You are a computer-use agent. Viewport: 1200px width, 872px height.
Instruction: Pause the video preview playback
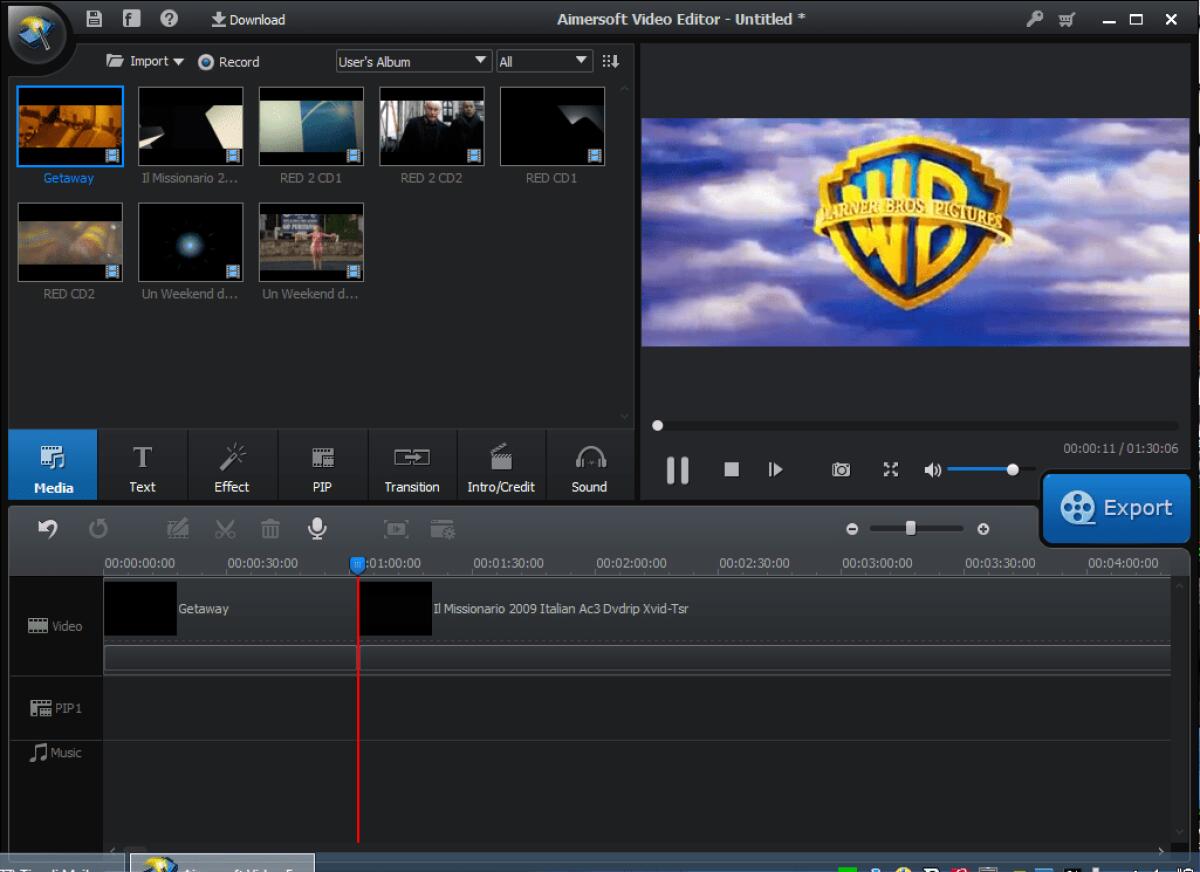pyautogui.click(x=677, y=469)
